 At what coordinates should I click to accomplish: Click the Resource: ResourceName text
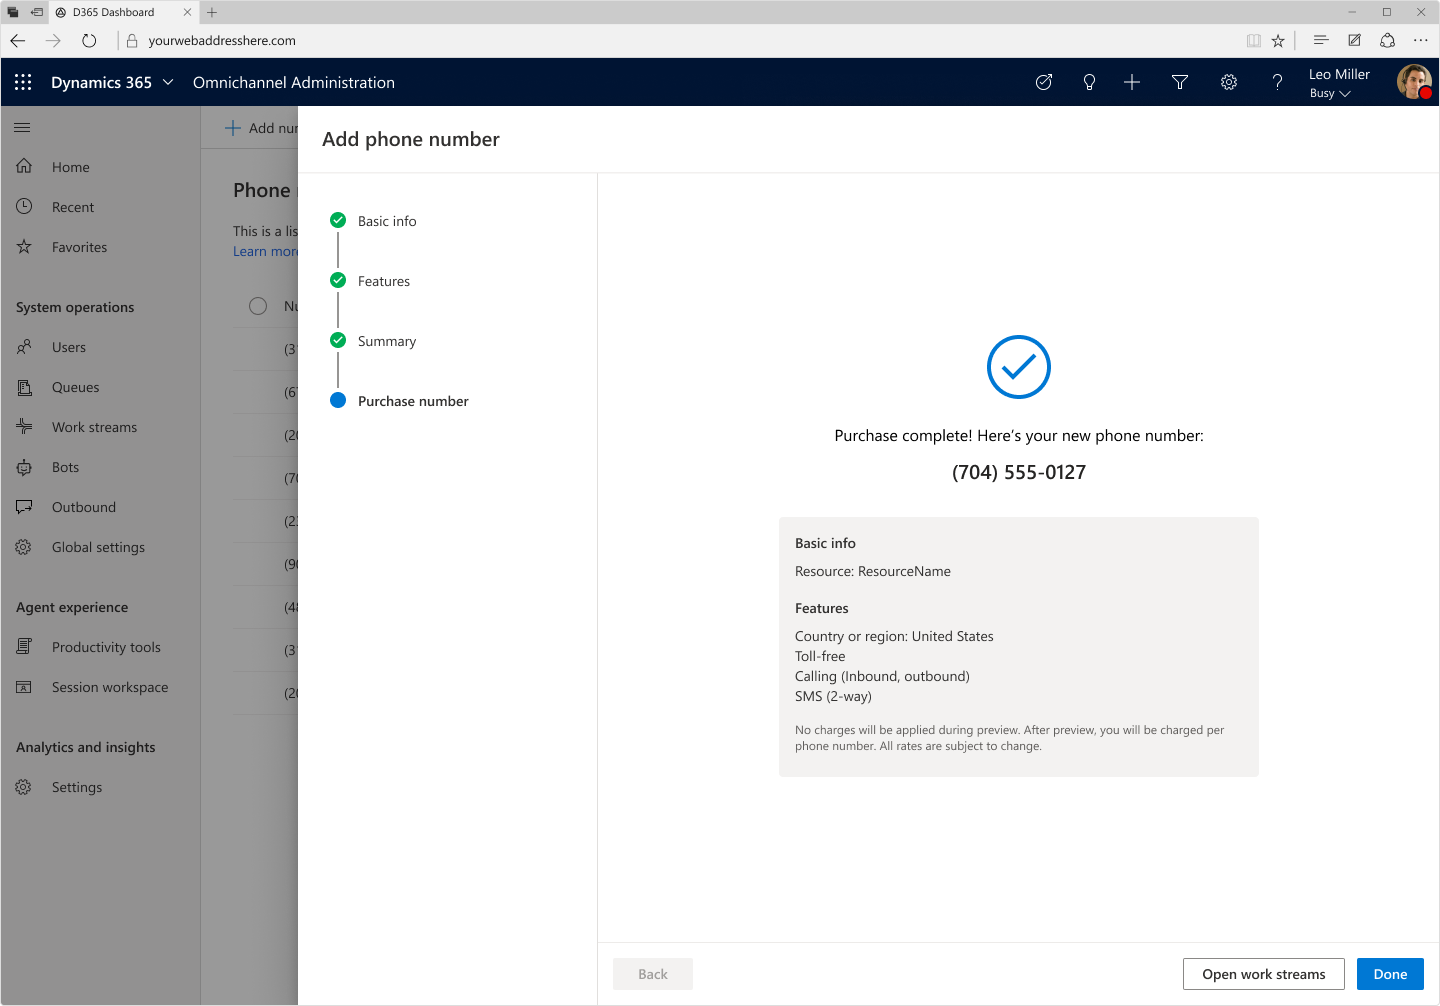pos(873,571)
